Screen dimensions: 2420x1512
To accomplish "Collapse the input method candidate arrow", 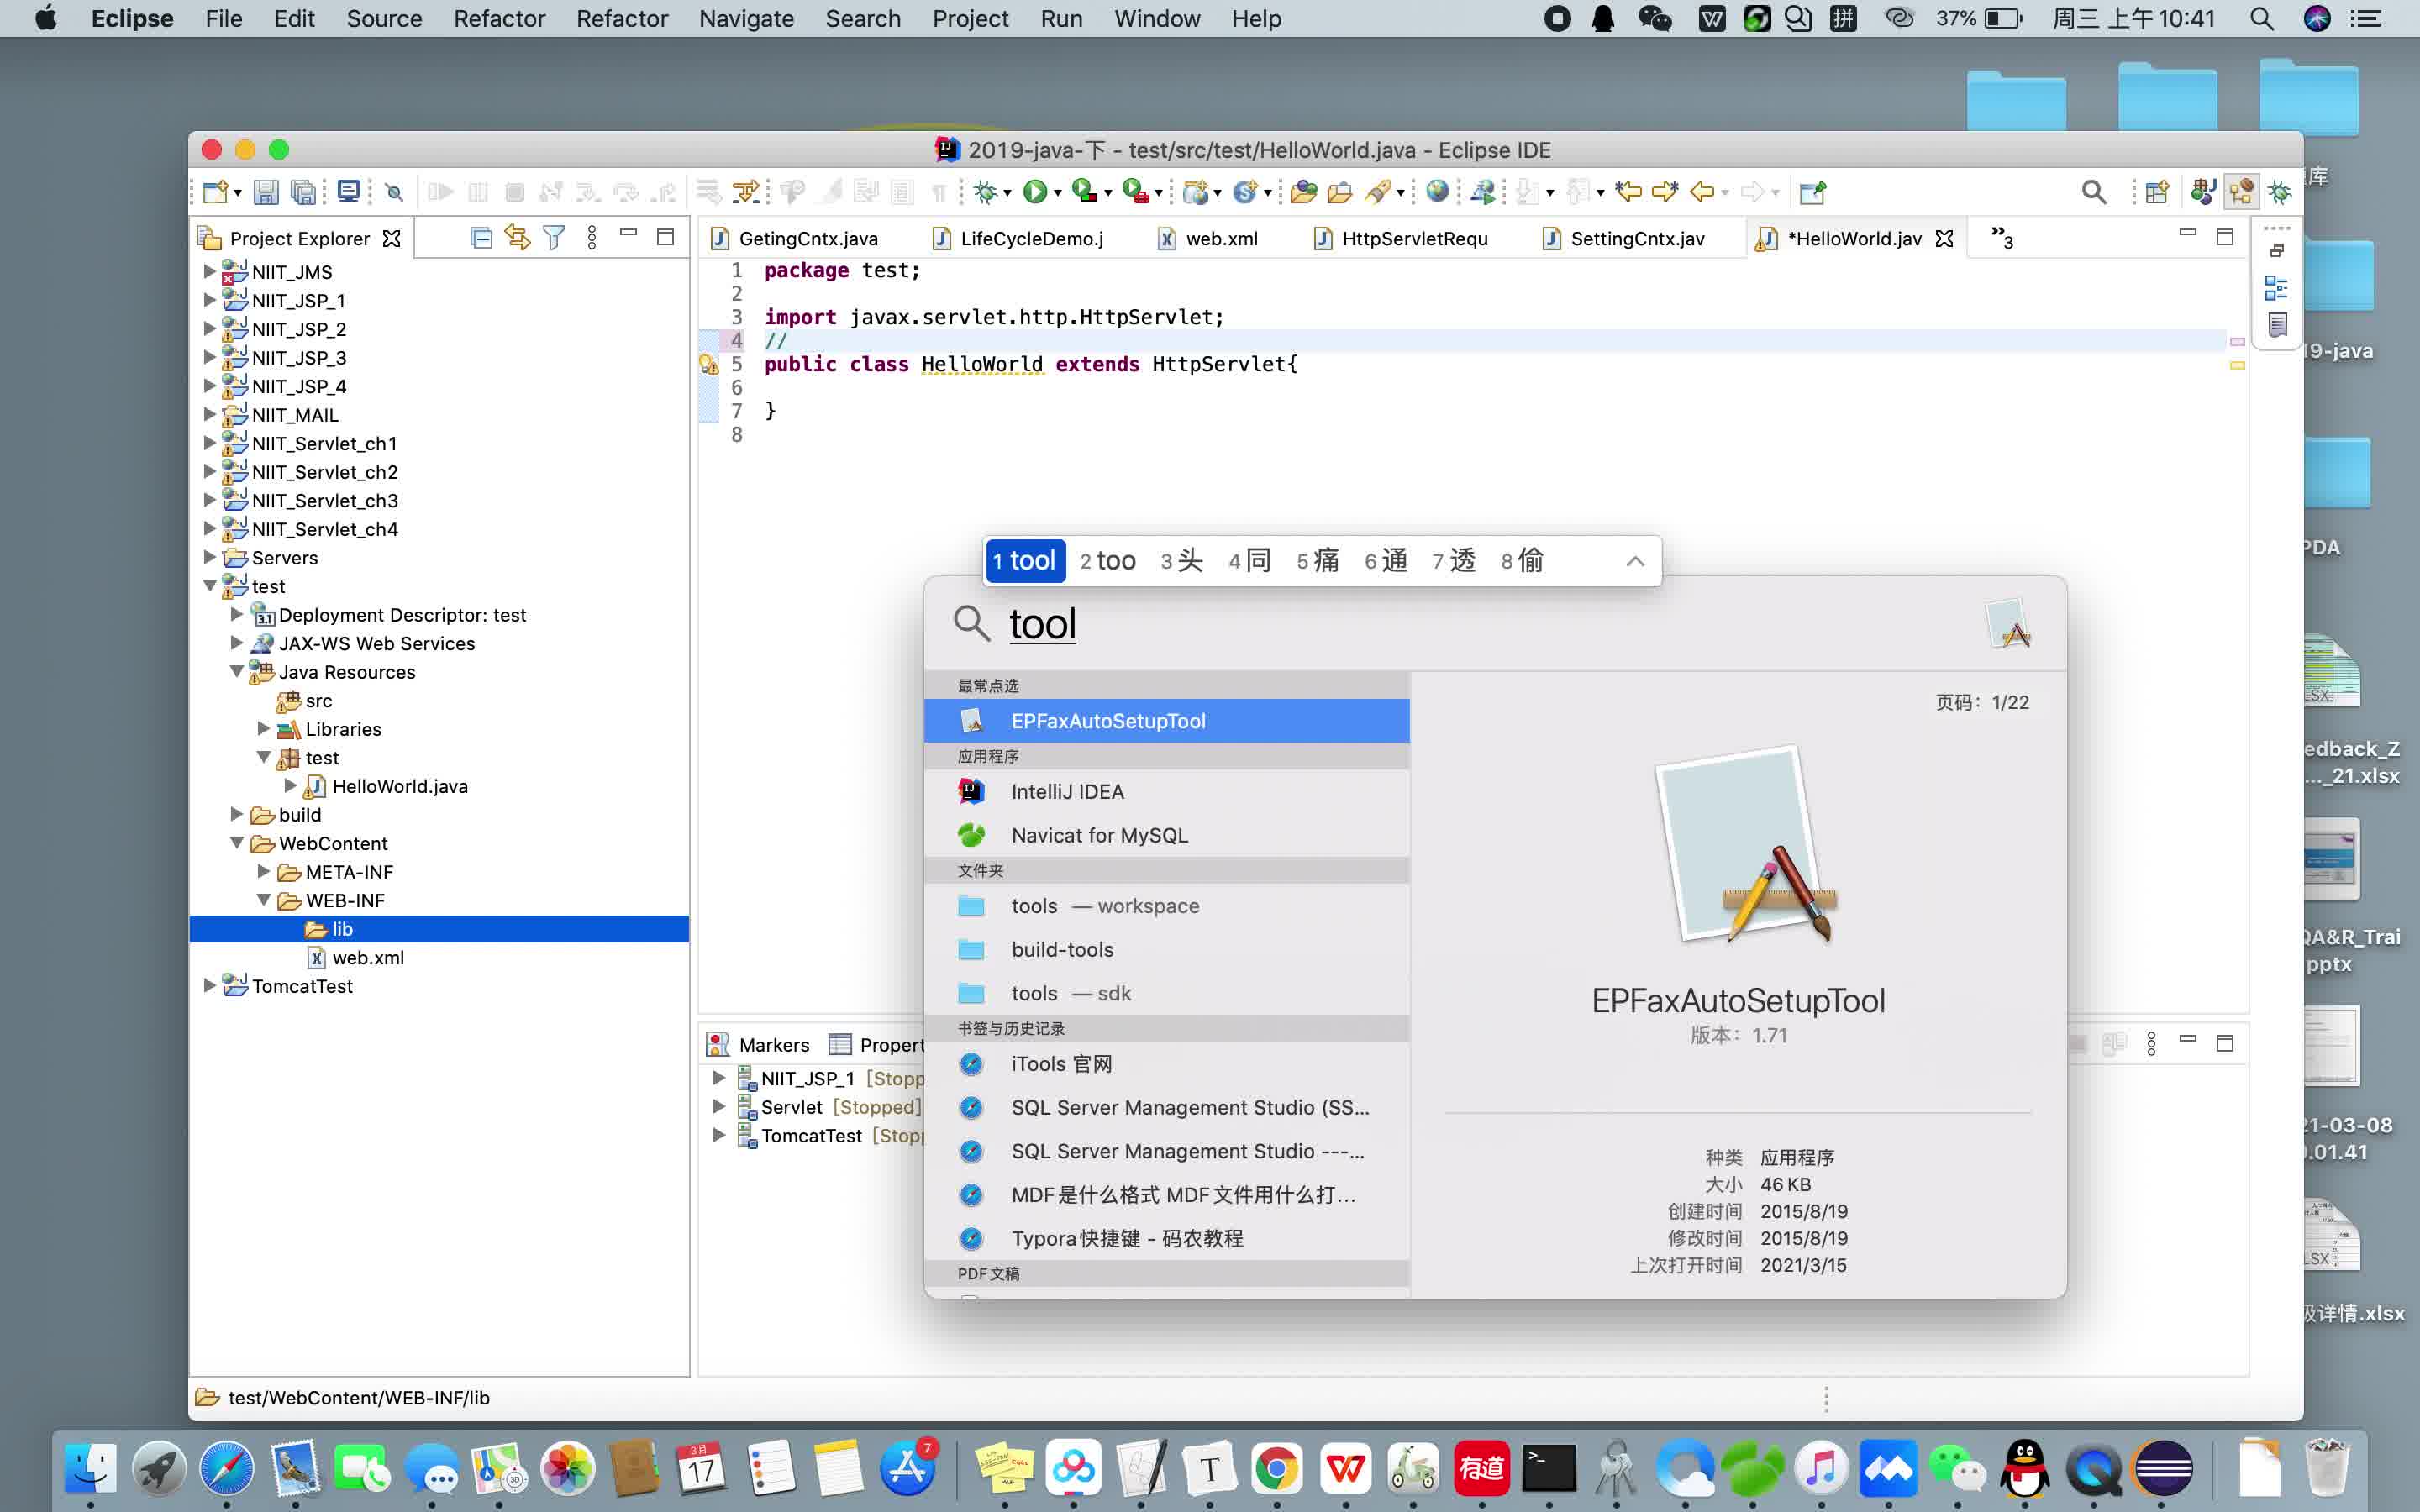I will [x=1635, y=561].
